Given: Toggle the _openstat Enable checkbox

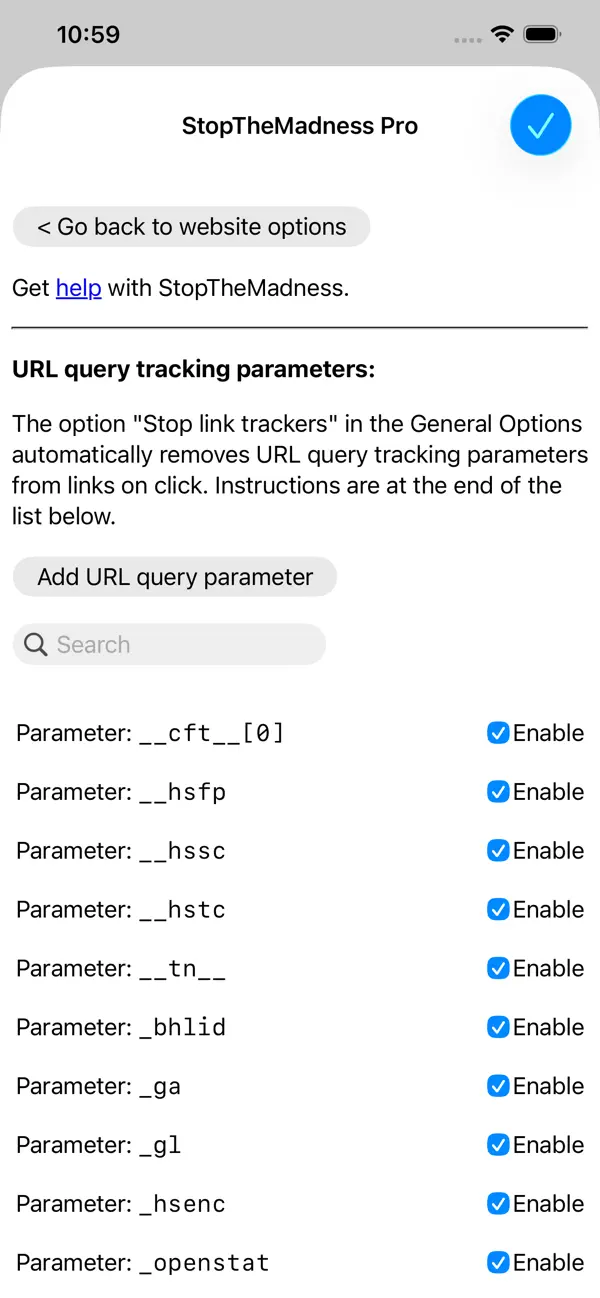Looking at the screenshot, I should click(x=498, y=1263).
